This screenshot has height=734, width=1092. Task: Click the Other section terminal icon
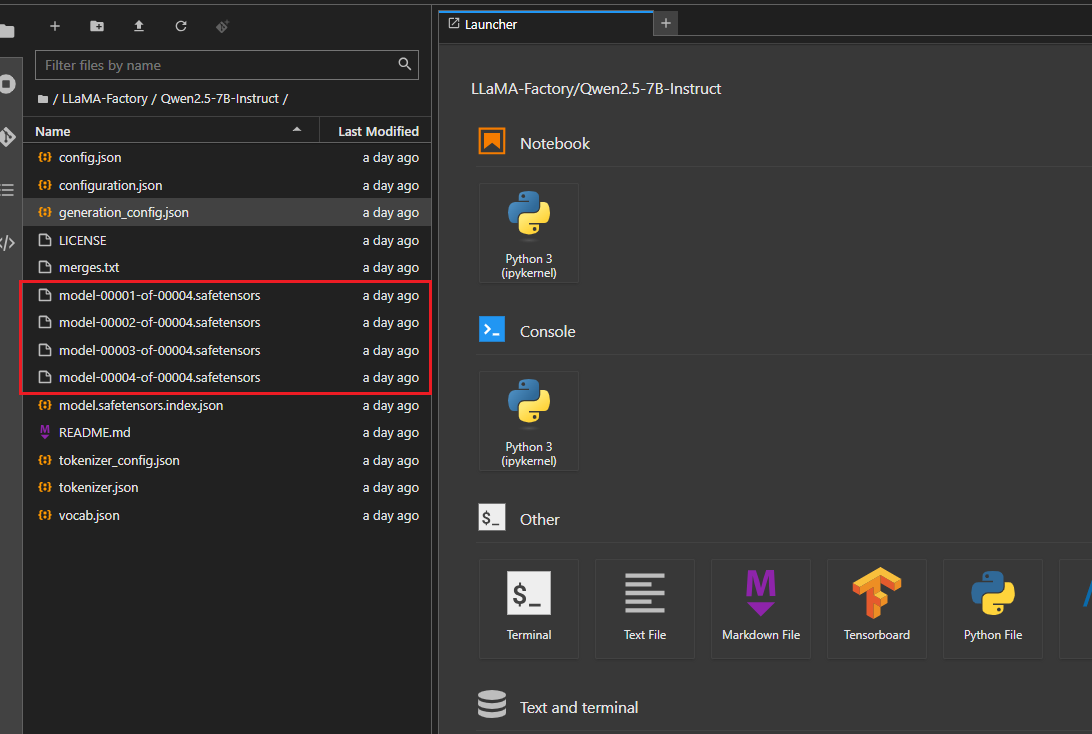point(492,517)
